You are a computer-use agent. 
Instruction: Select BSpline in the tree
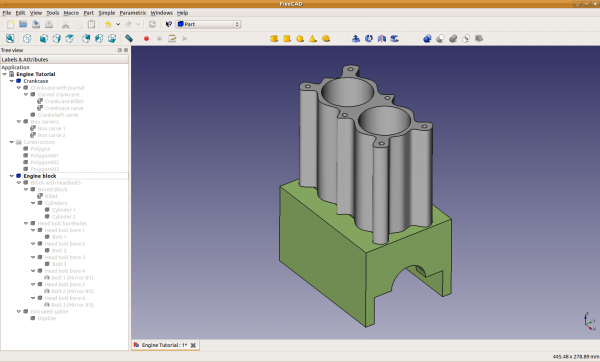(47, 318)
